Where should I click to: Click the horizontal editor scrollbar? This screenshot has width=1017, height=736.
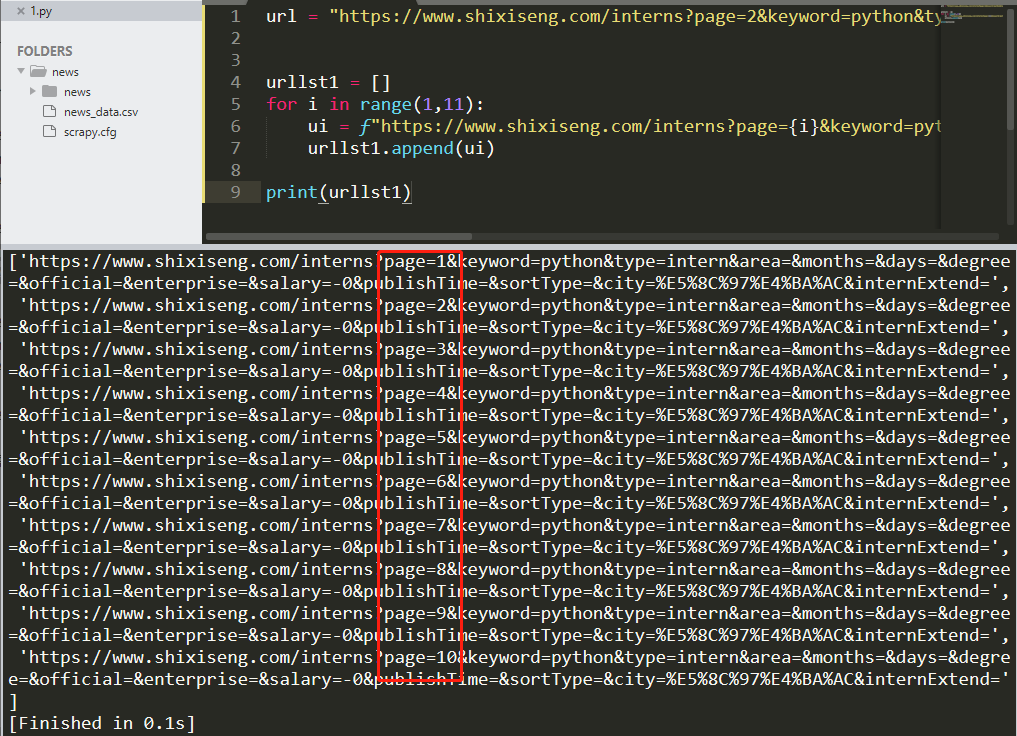tap(339, 237)
